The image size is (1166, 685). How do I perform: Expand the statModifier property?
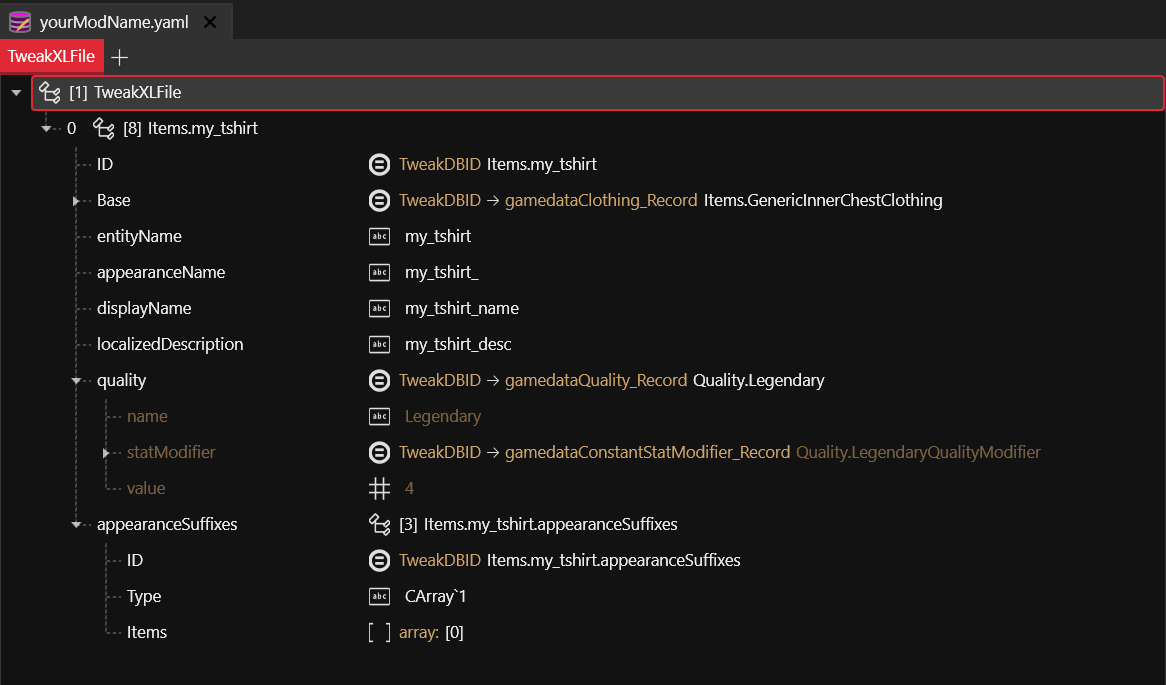click(106, 453)
